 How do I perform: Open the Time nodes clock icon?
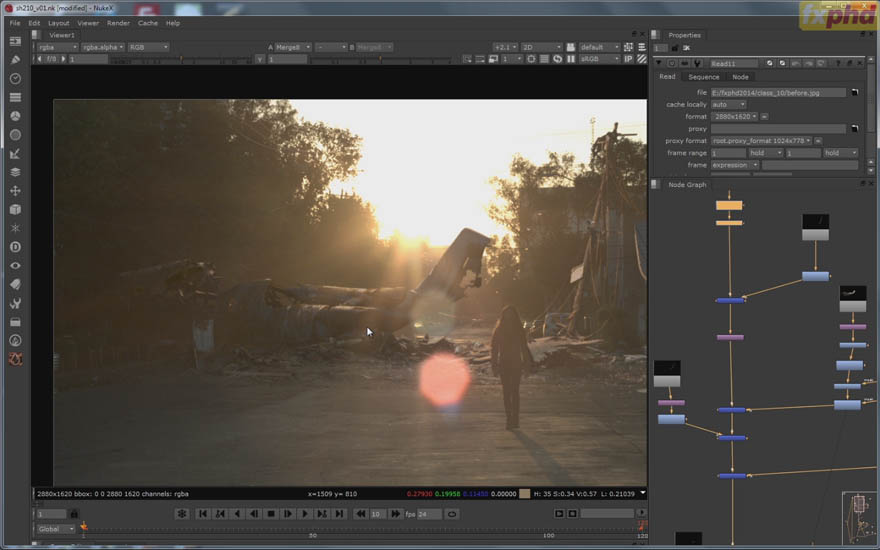(x=15, y=79)
